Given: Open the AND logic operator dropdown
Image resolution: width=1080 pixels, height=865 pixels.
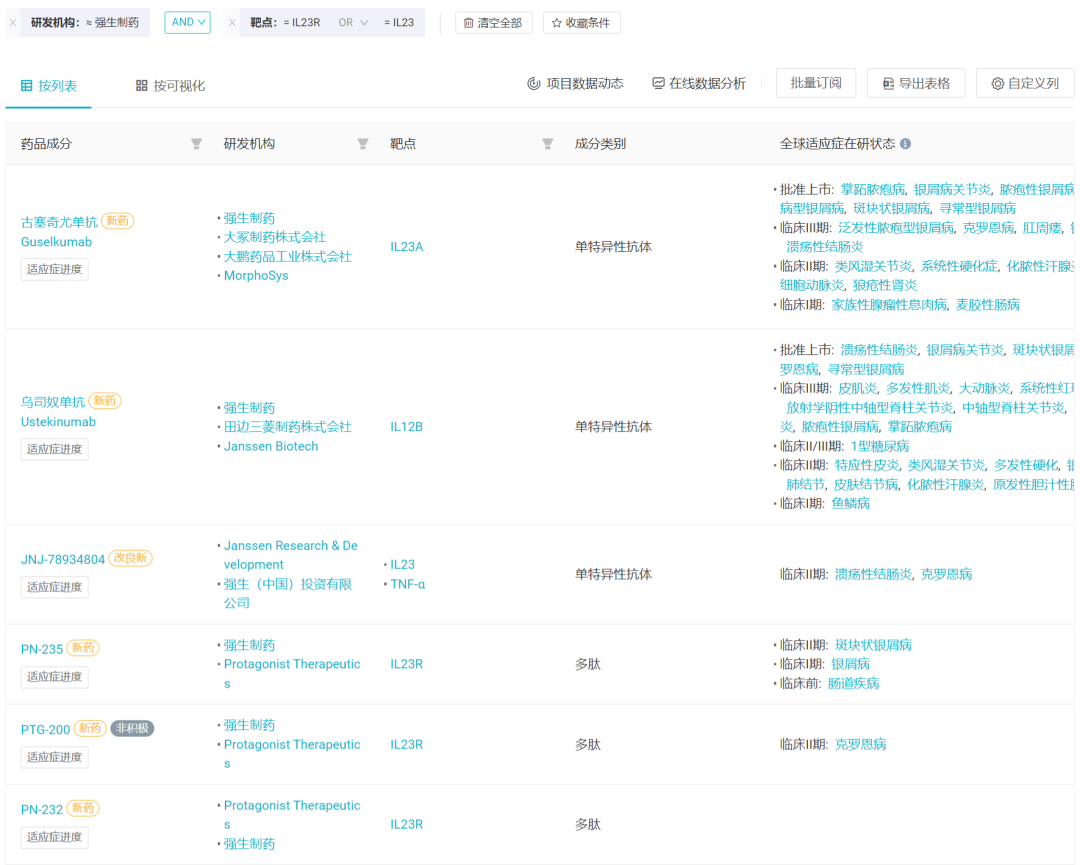Looking at the screenshot, I should click(187, 22).
